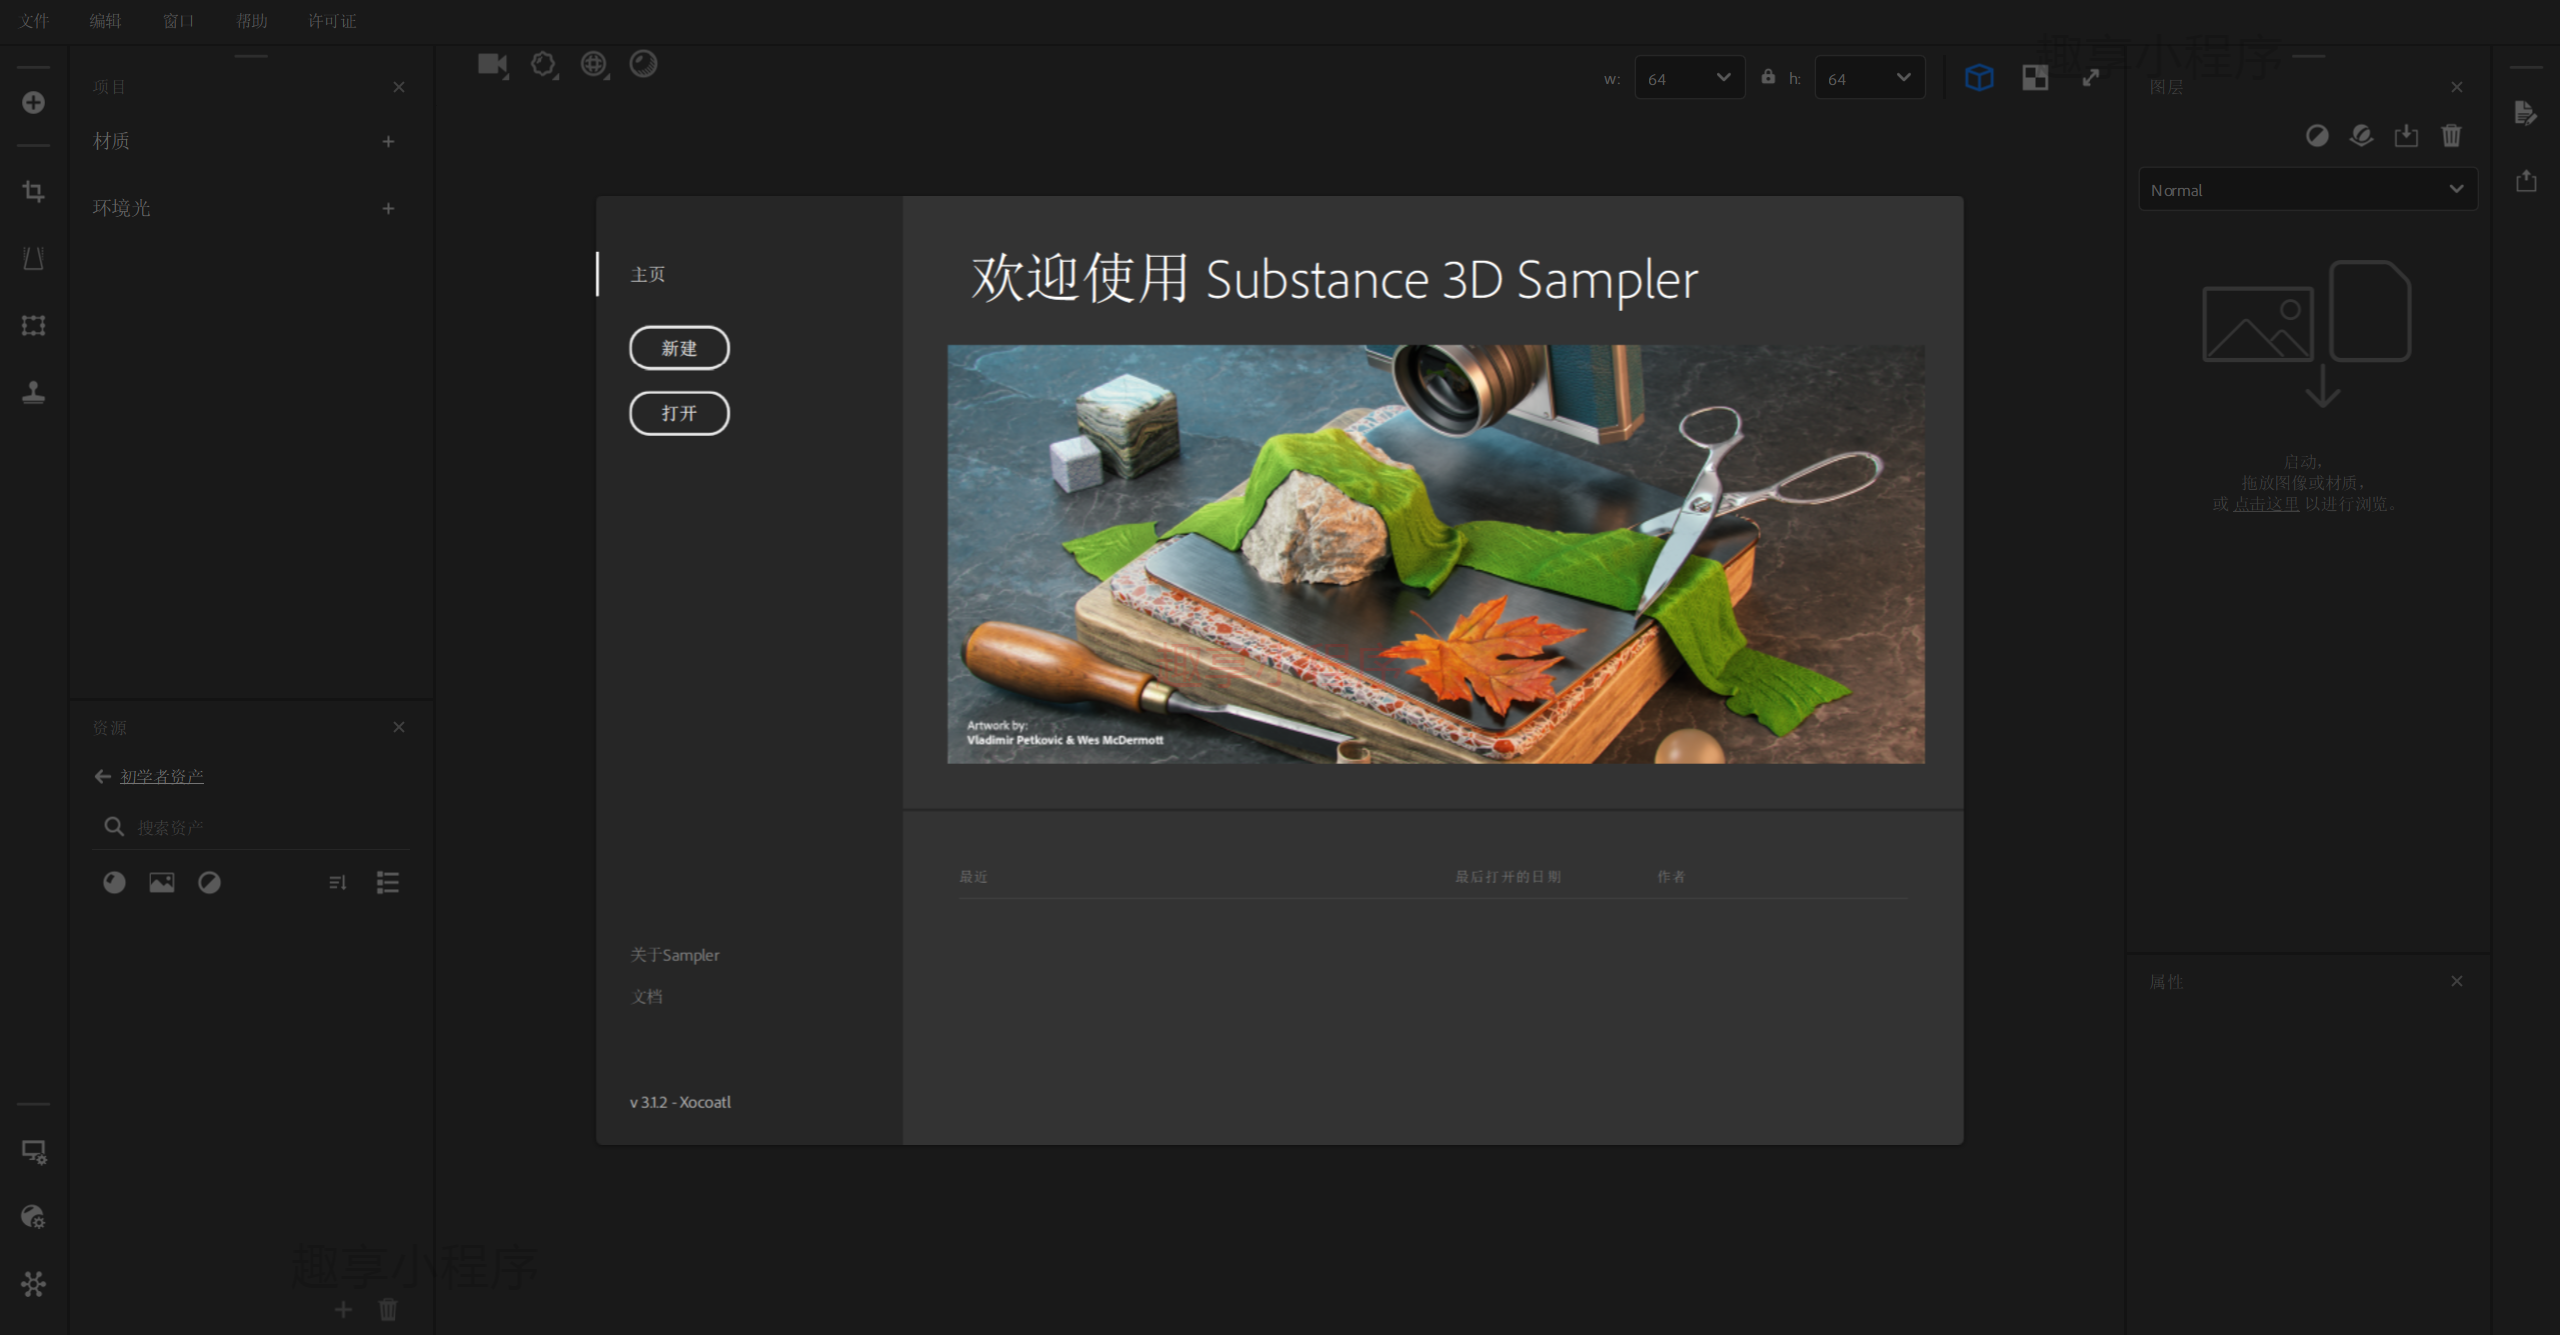This screenshot has height=1335, width=2560.
Task: Open the 许可证 menu
Action: click(x=332, y=21)
